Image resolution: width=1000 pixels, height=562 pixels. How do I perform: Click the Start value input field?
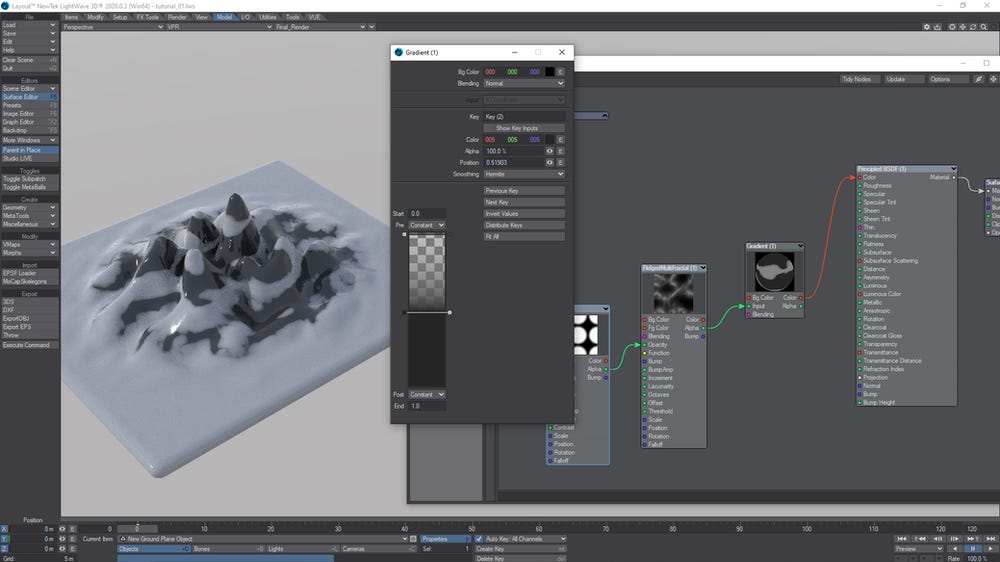427,214
